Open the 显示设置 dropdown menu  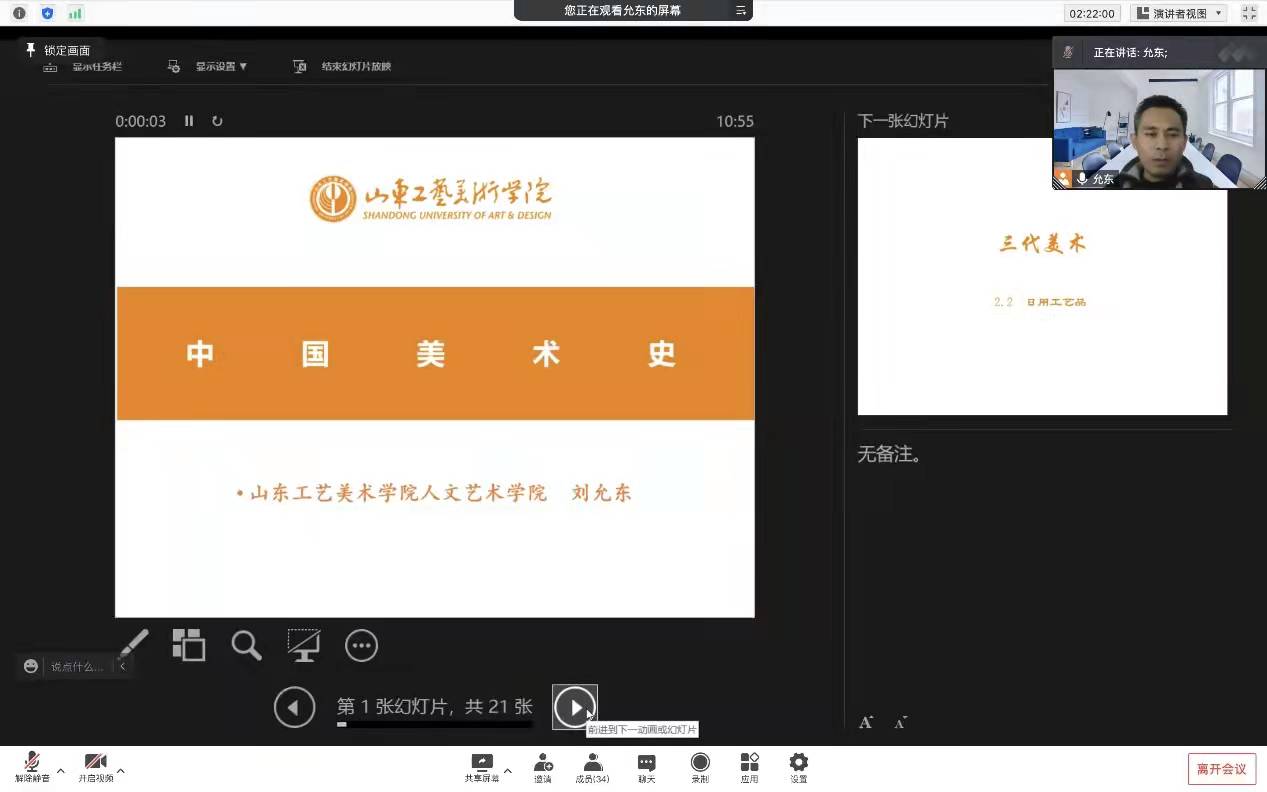[220, 67]
